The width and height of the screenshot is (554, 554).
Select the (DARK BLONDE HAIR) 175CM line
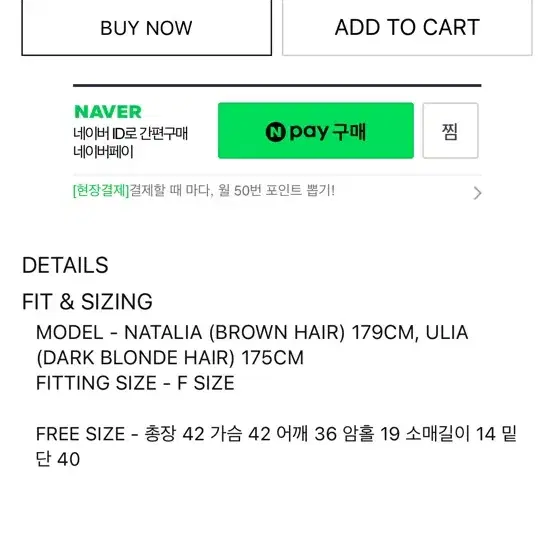click(170, 358)
